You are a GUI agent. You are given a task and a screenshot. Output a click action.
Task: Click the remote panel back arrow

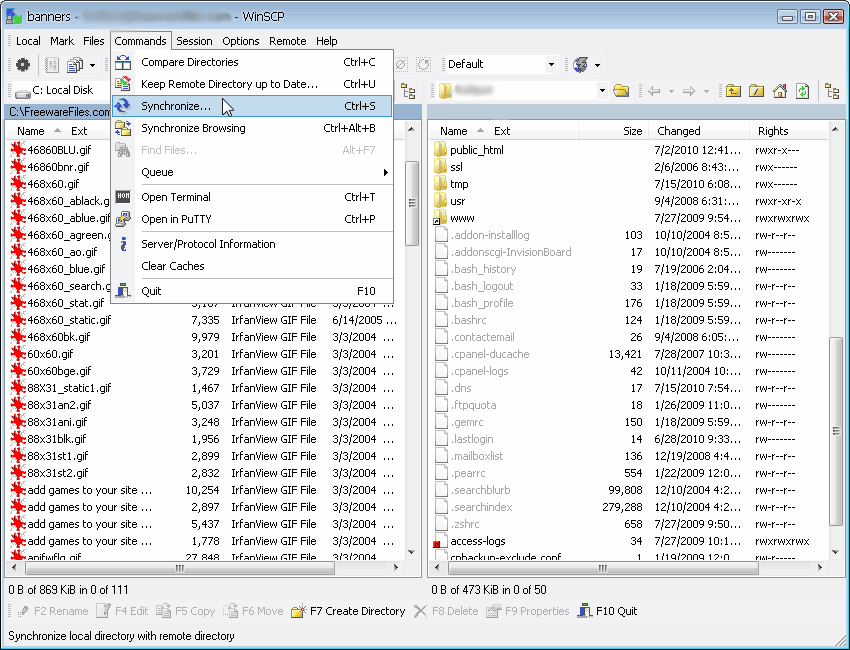point(654,91)
